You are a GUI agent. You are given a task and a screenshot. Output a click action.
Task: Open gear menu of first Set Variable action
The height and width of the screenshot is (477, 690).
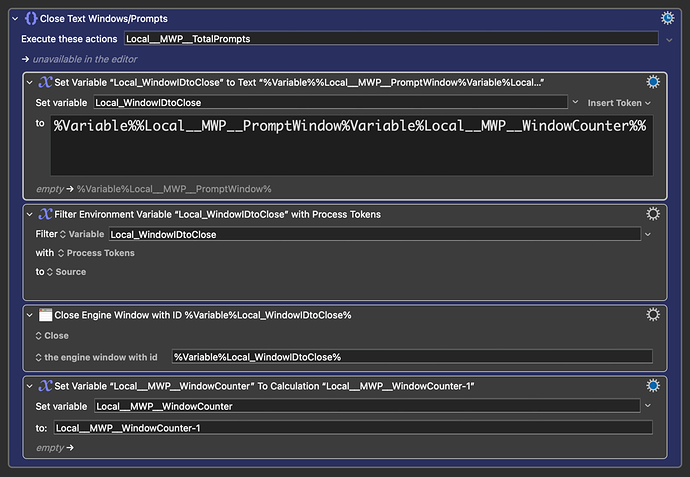[653, 82]
